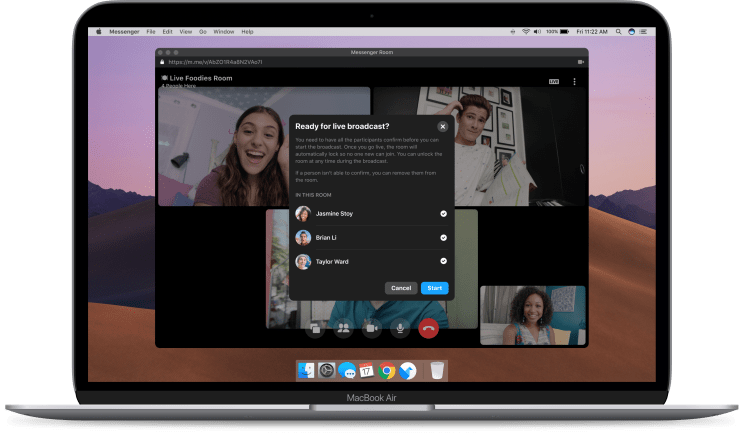Open the Messenger app menu
The width and height of the screenshot is (742, 434).
click(x=124, y=32)
